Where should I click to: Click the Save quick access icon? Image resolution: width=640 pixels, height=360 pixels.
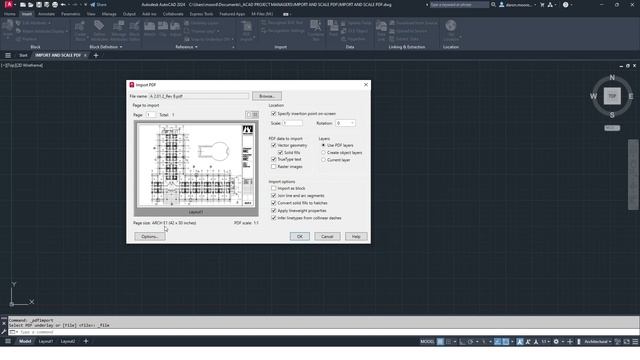coord(39,5)
